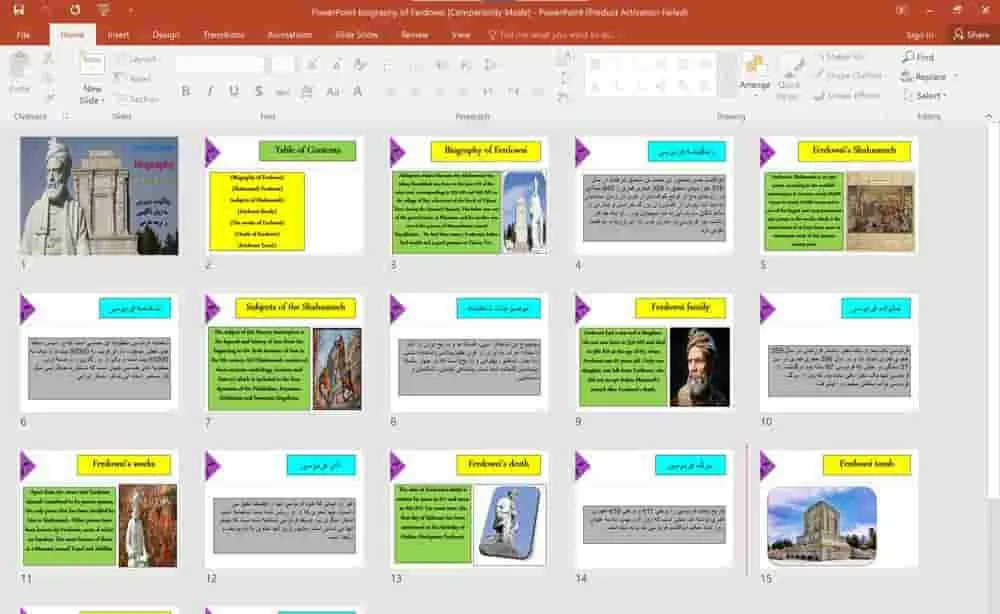Click the Change Case Aa icon
This screenshot has width=1000, height=614.
(x=333, y=92)
